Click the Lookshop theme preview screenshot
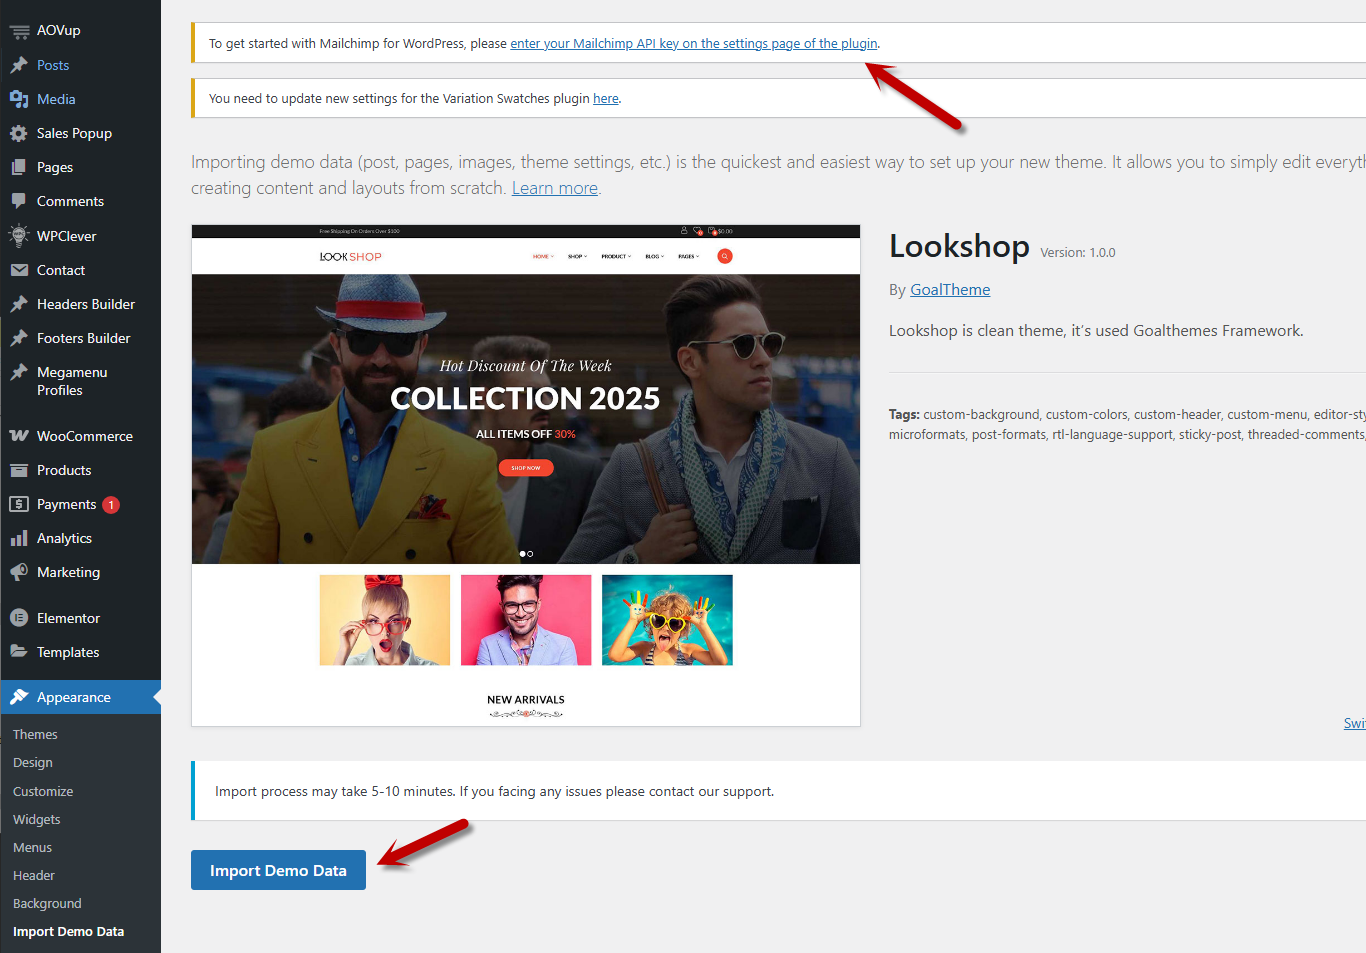This screenshot has height=953, width=1366. coord(525,475)
